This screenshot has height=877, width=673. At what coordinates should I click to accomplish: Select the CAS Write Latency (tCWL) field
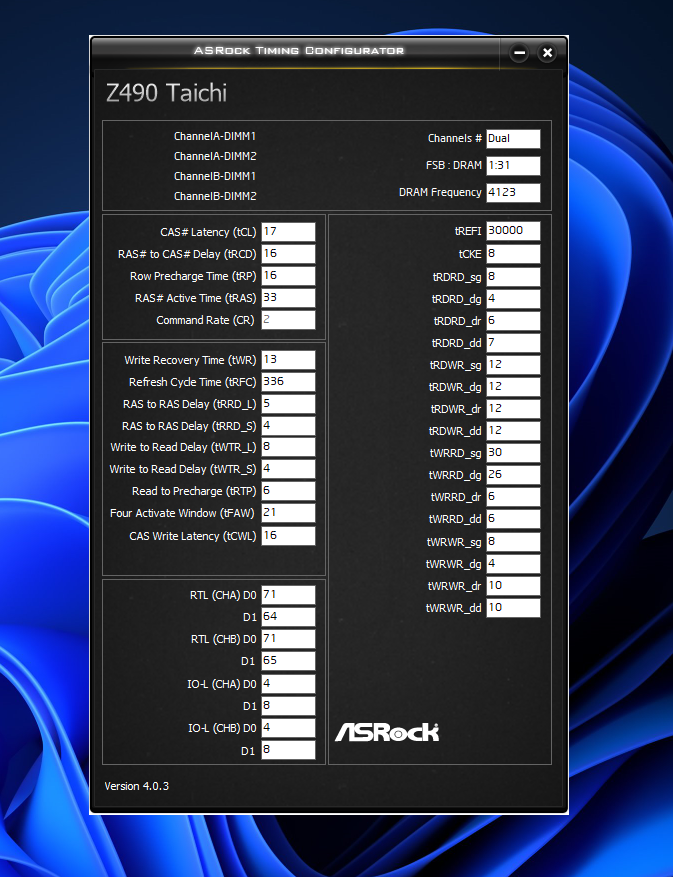pyautogui.click(x=288, y=536)
